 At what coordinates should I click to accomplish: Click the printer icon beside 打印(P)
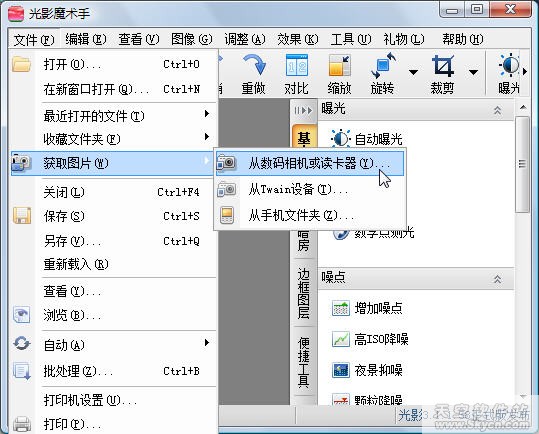click(x=22, y=424)
